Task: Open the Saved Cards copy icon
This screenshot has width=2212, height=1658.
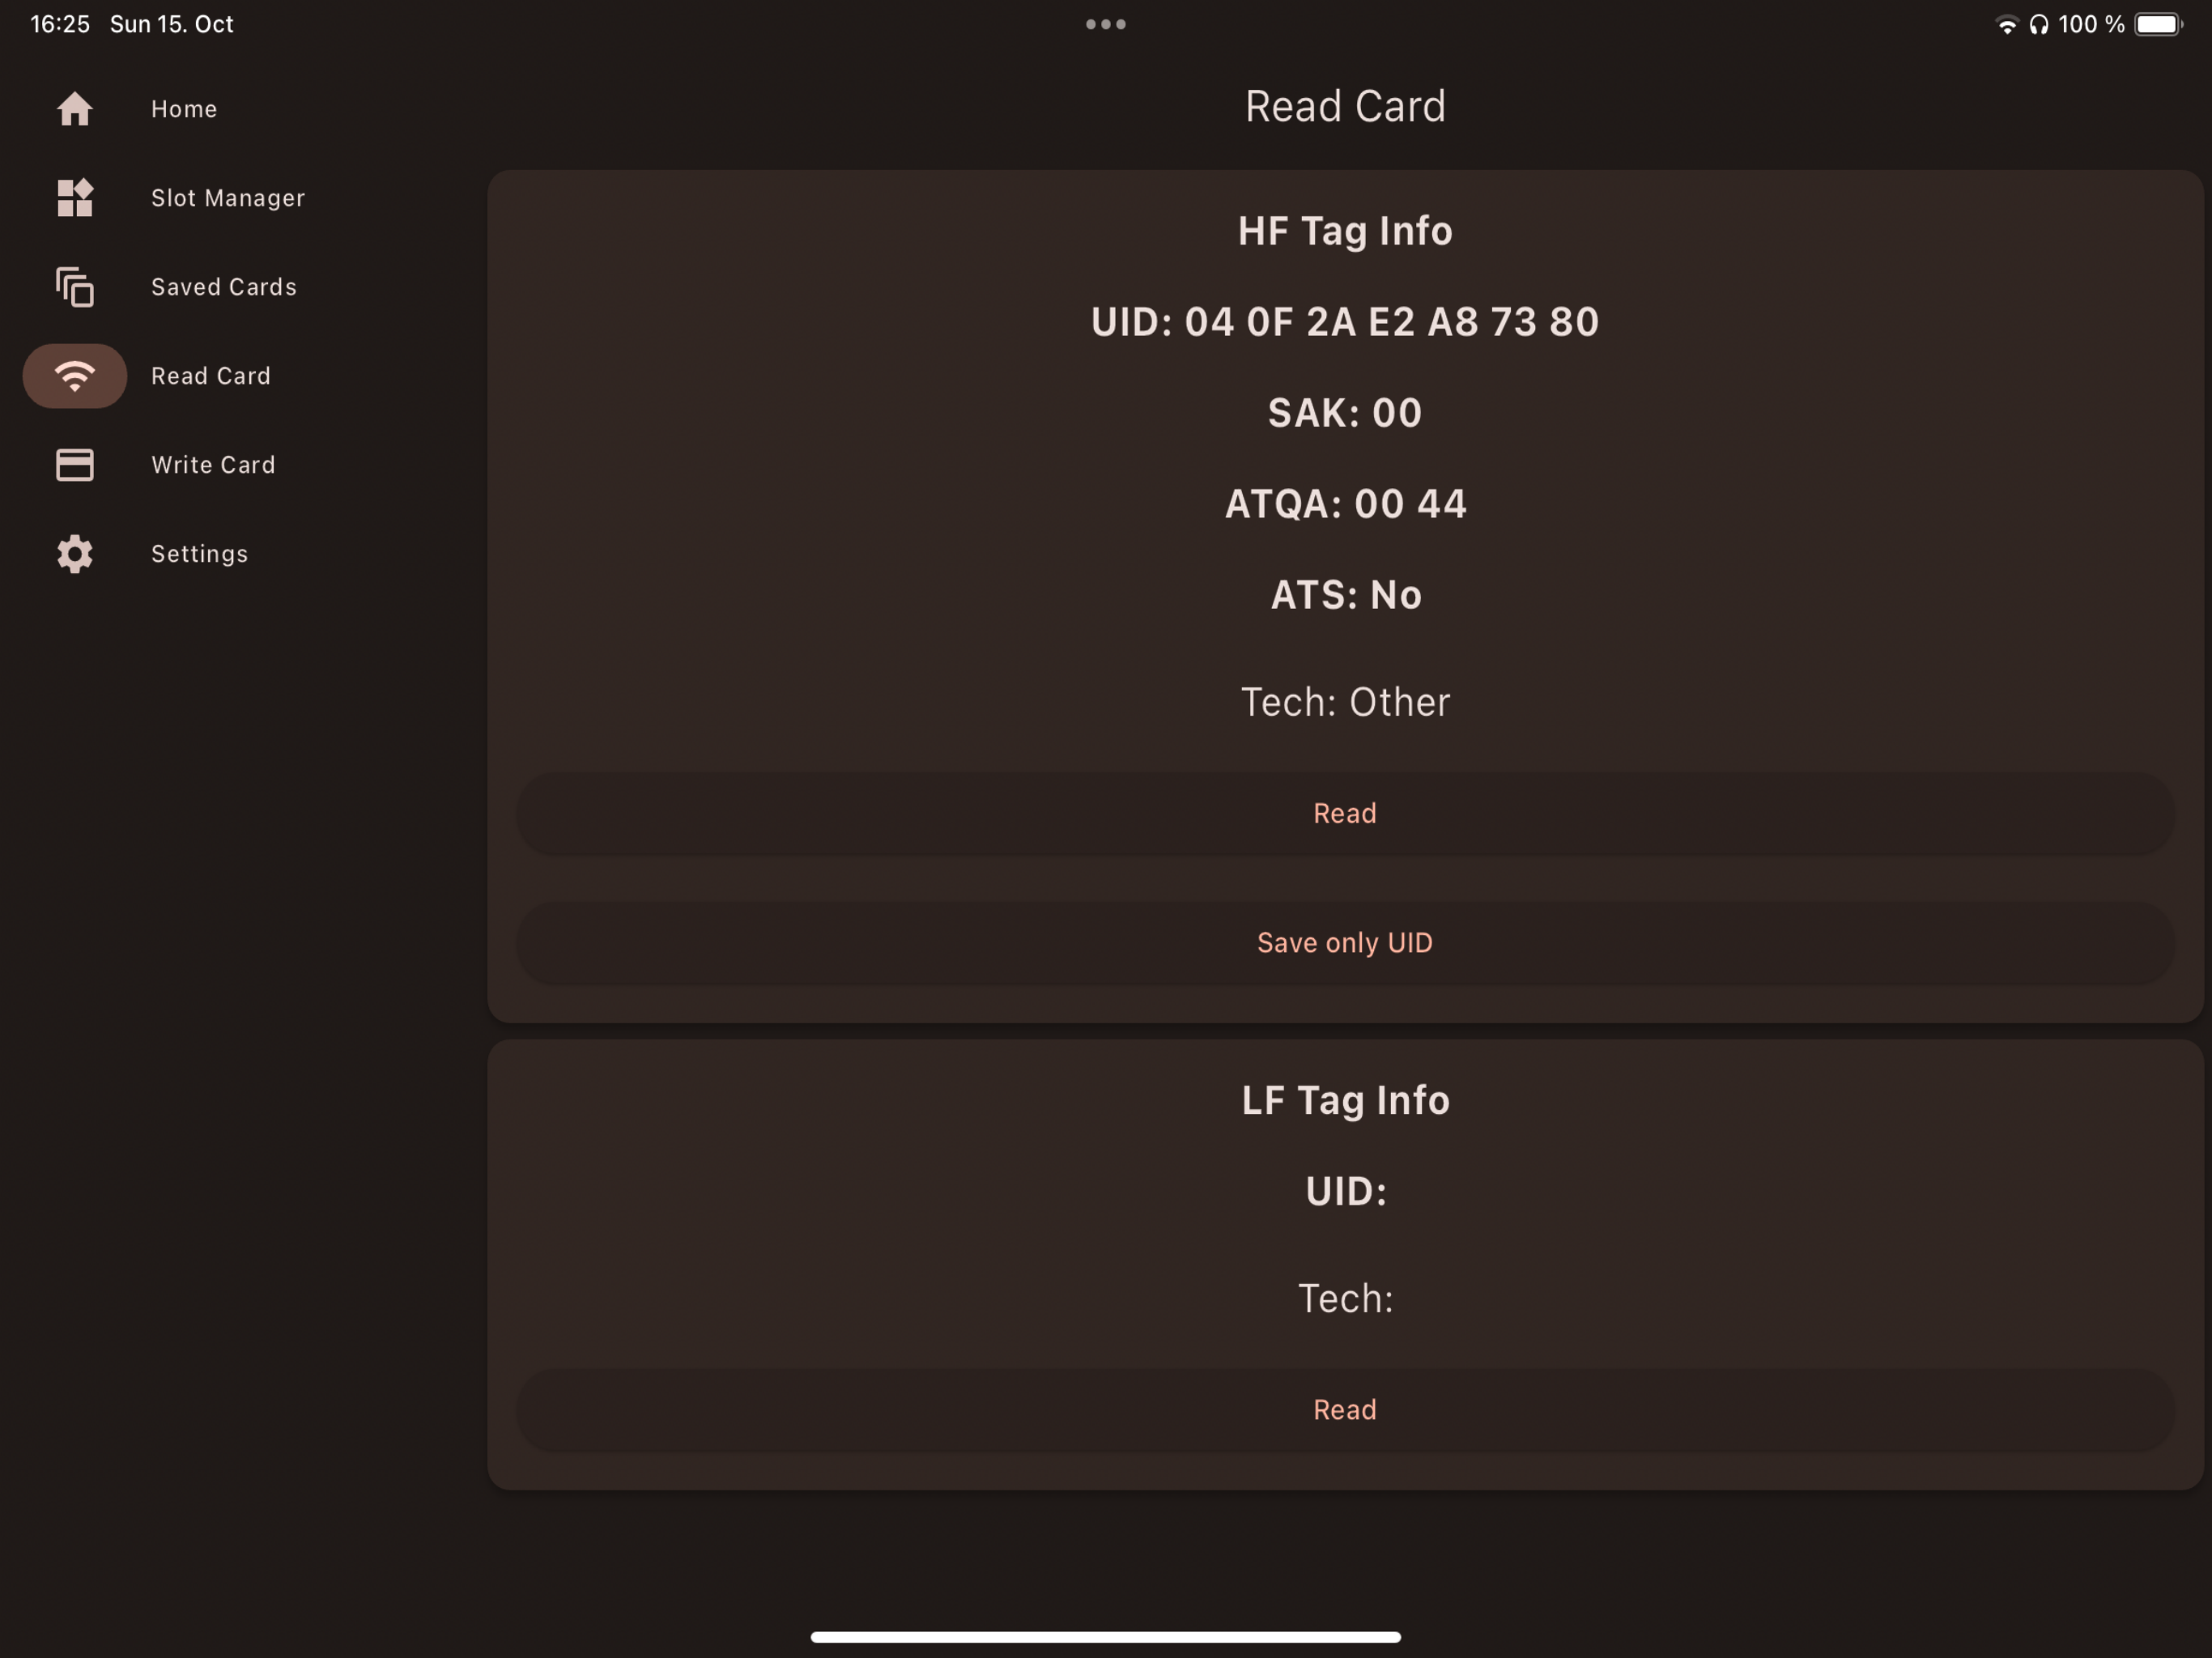Action: pos(75,287)
